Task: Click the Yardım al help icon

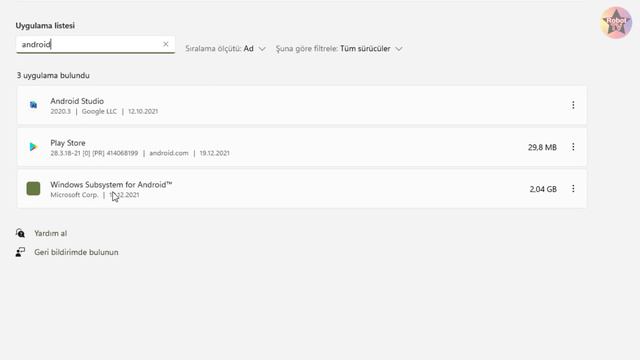Action: coord(20,233)
